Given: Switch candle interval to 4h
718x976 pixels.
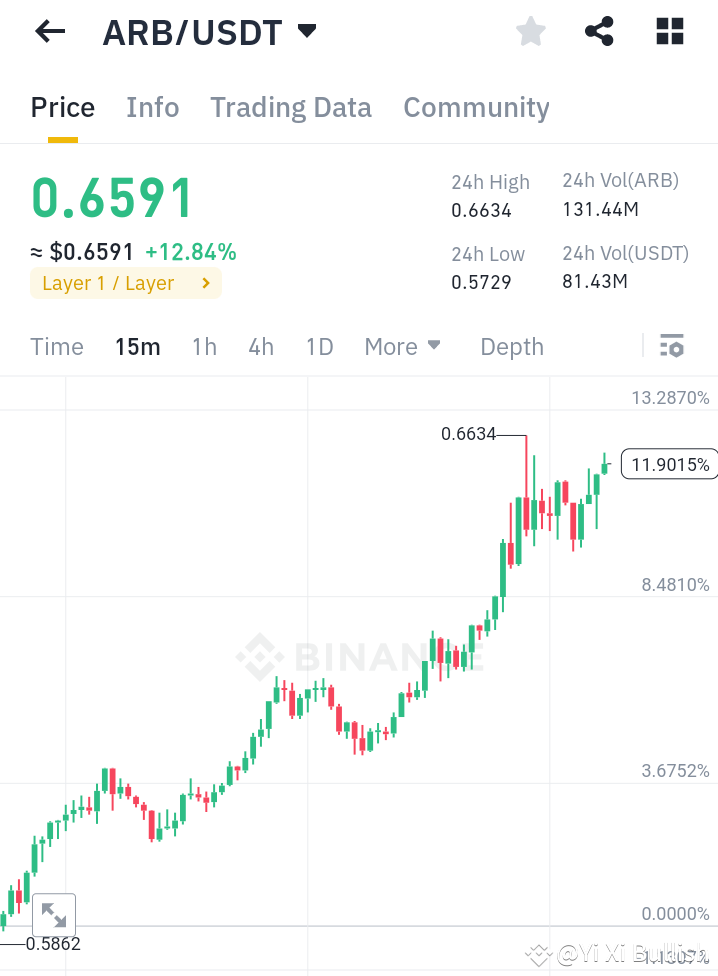Looking at the screenshot, I should click(x=261, y=346).
